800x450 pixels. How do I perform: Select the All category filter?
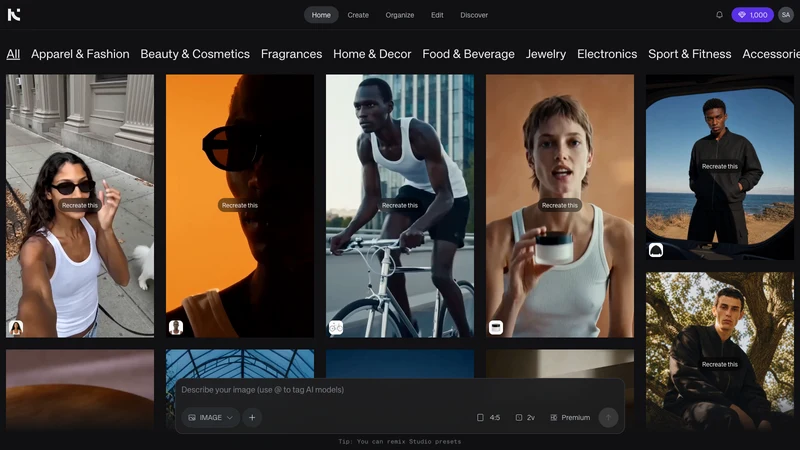13,54
